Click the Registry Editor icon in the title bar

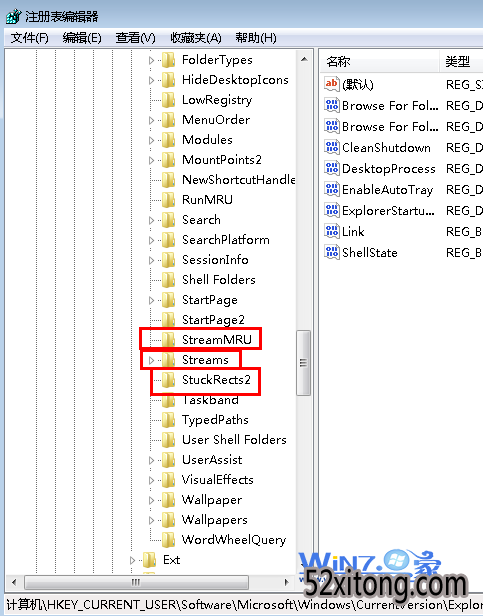[14, 16]
